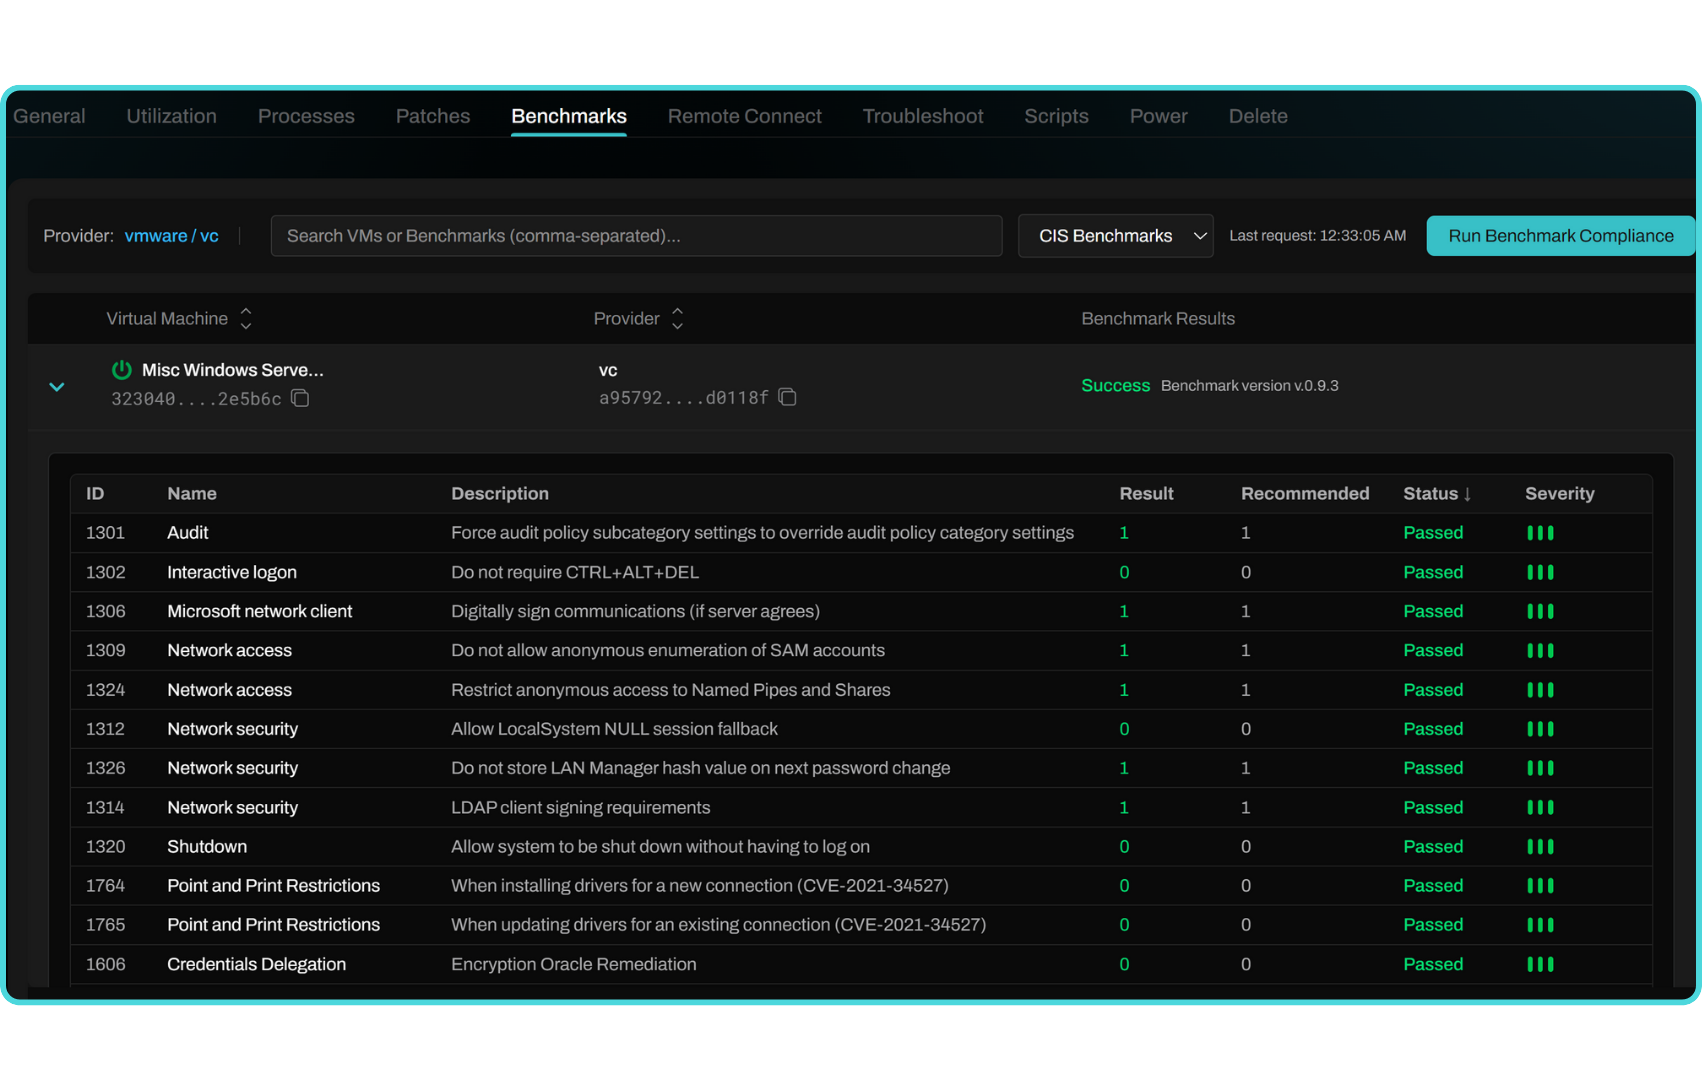Image resolution: width=1702 pixels, height=1090 pixels.
Task: Go to the Troubleshoot tab
Action: [922, 116]
